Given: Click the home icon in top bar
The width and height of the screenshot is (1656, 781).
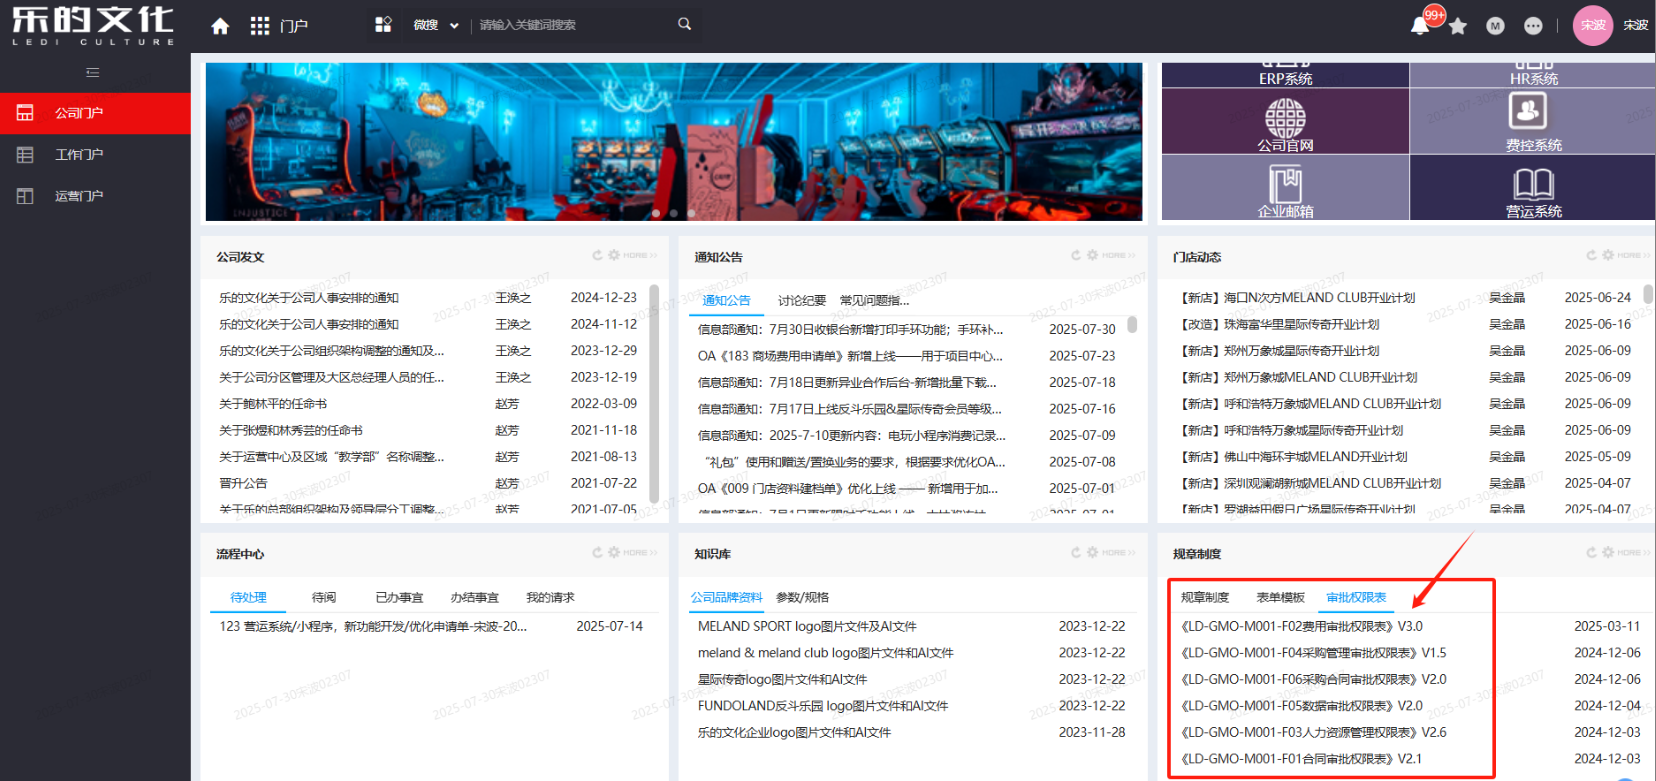Looking at the screenshot, I should pyautogui.click(x=220, y=26).
